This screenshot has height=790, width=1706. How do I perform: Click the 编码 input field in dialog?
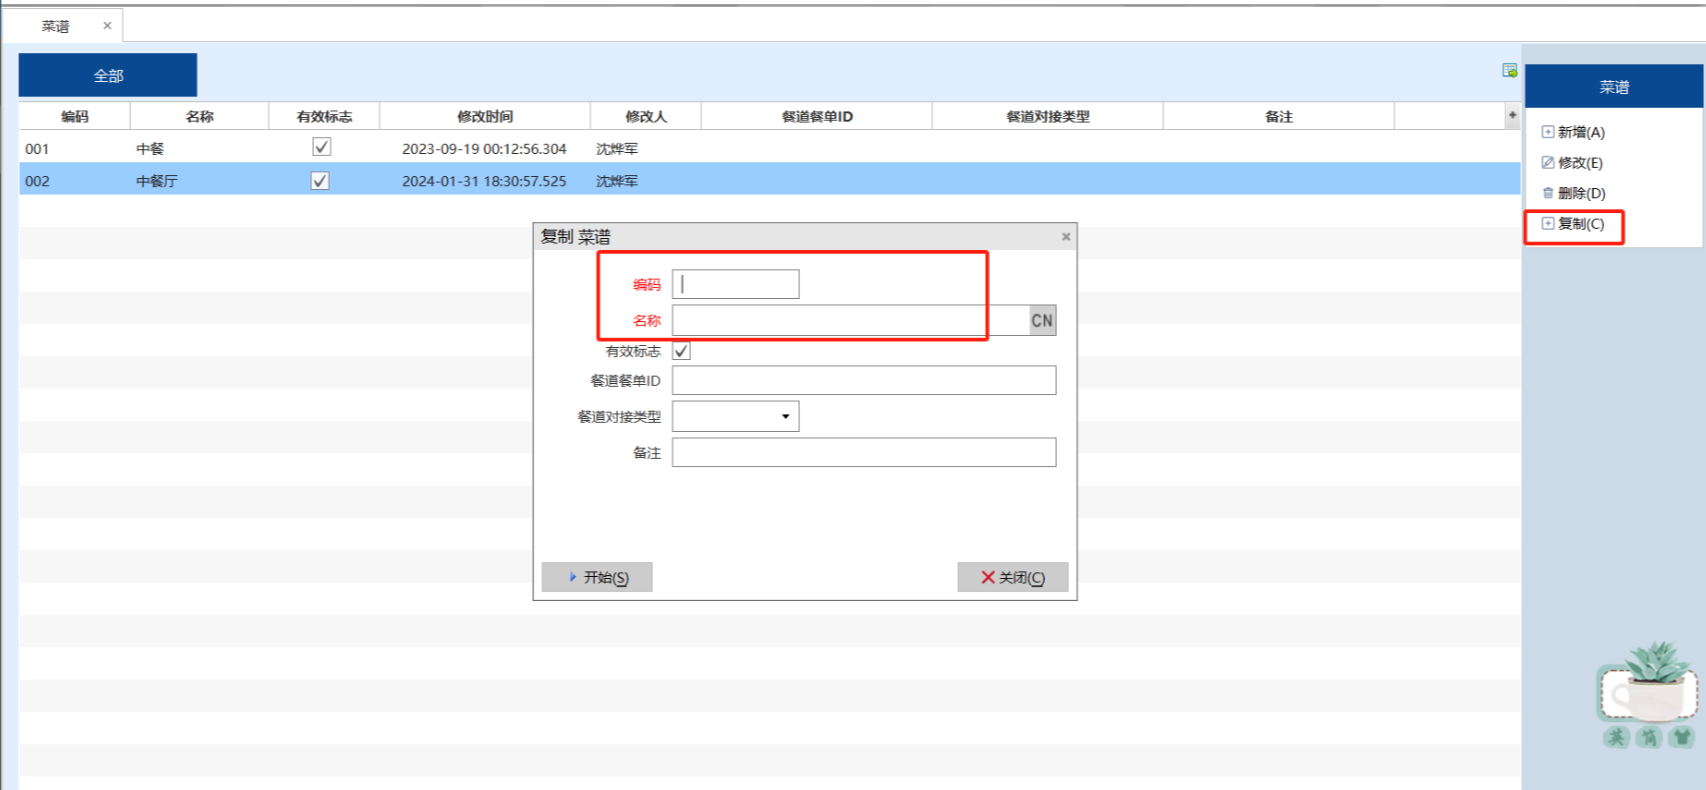[x=736, y=285]
